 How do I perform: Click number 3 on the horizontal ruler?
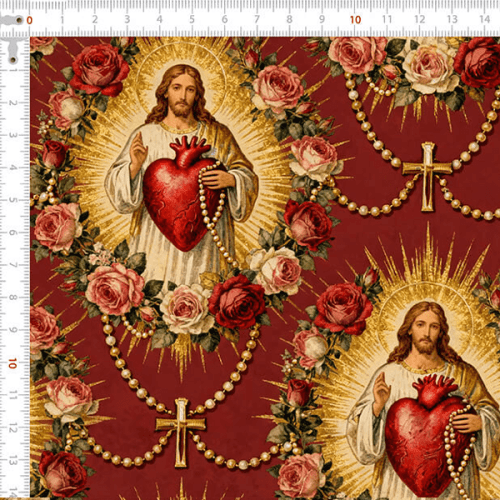[x=127, y=19]
